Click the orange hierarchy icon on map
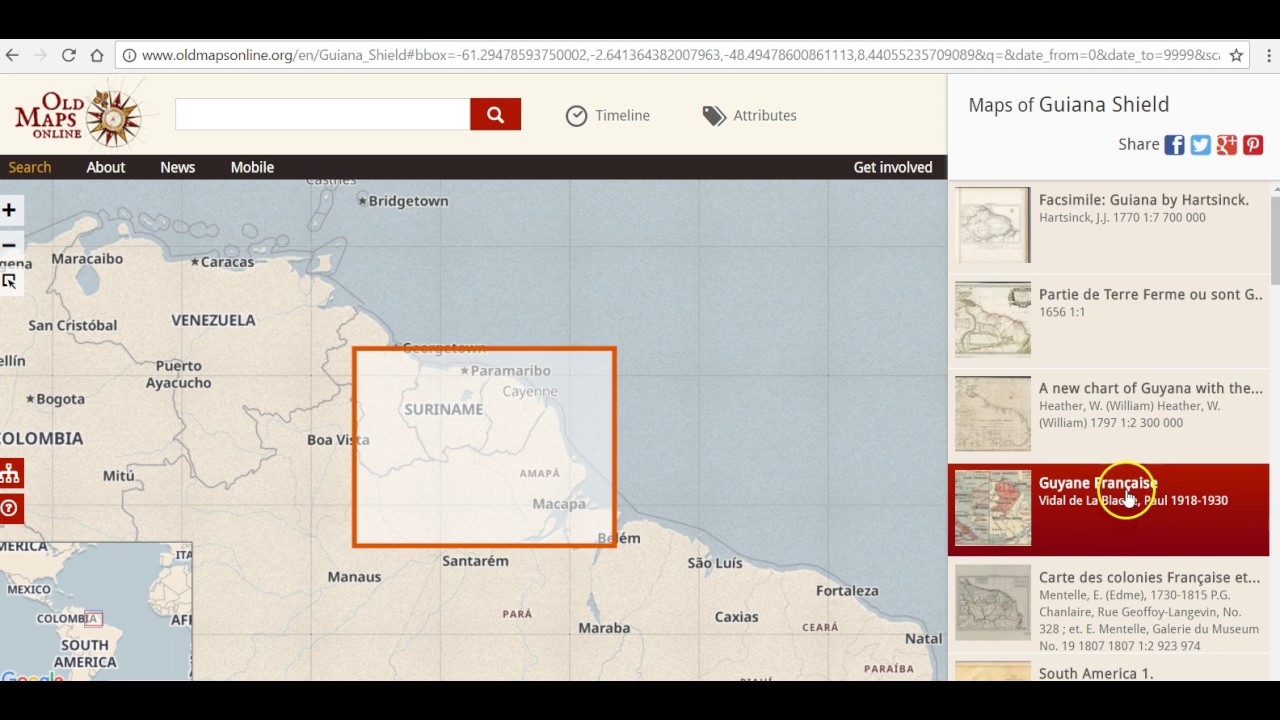The height and width of the screenshot is (720, 1280). pos(10,473)
